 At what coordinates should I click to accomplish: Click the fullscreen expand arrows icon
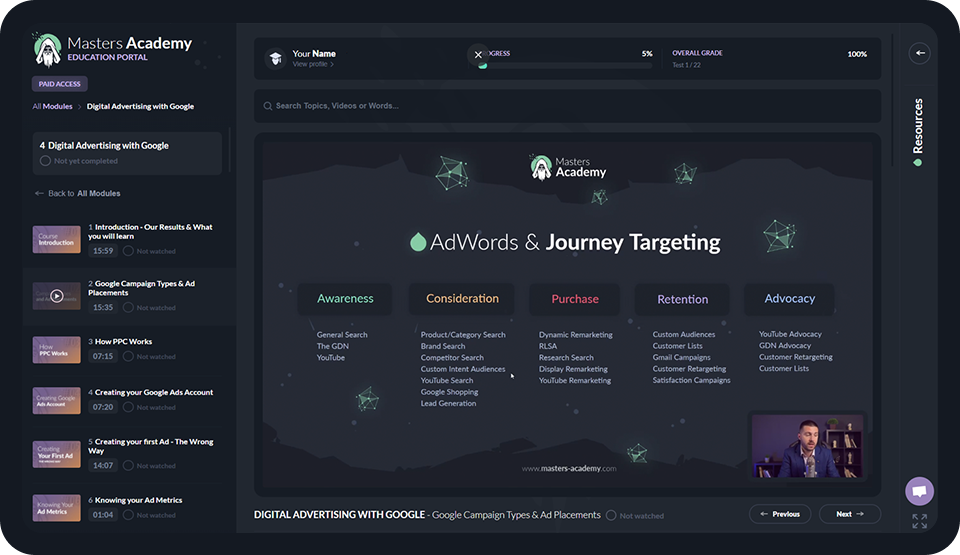point(920,521)
